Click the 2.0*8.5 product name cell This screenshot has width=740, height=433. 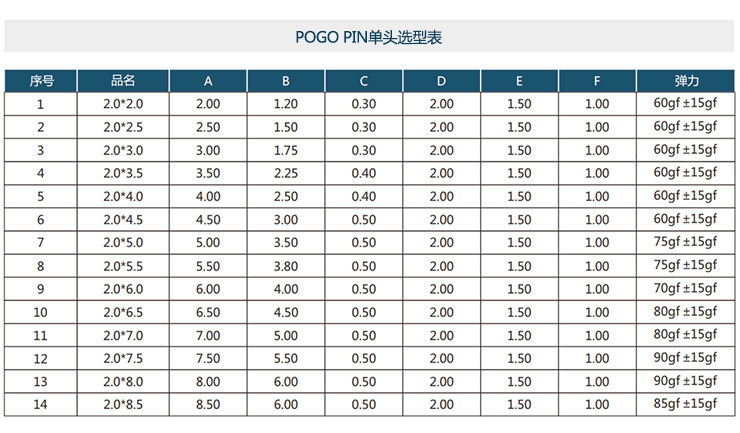click(123, 404)
